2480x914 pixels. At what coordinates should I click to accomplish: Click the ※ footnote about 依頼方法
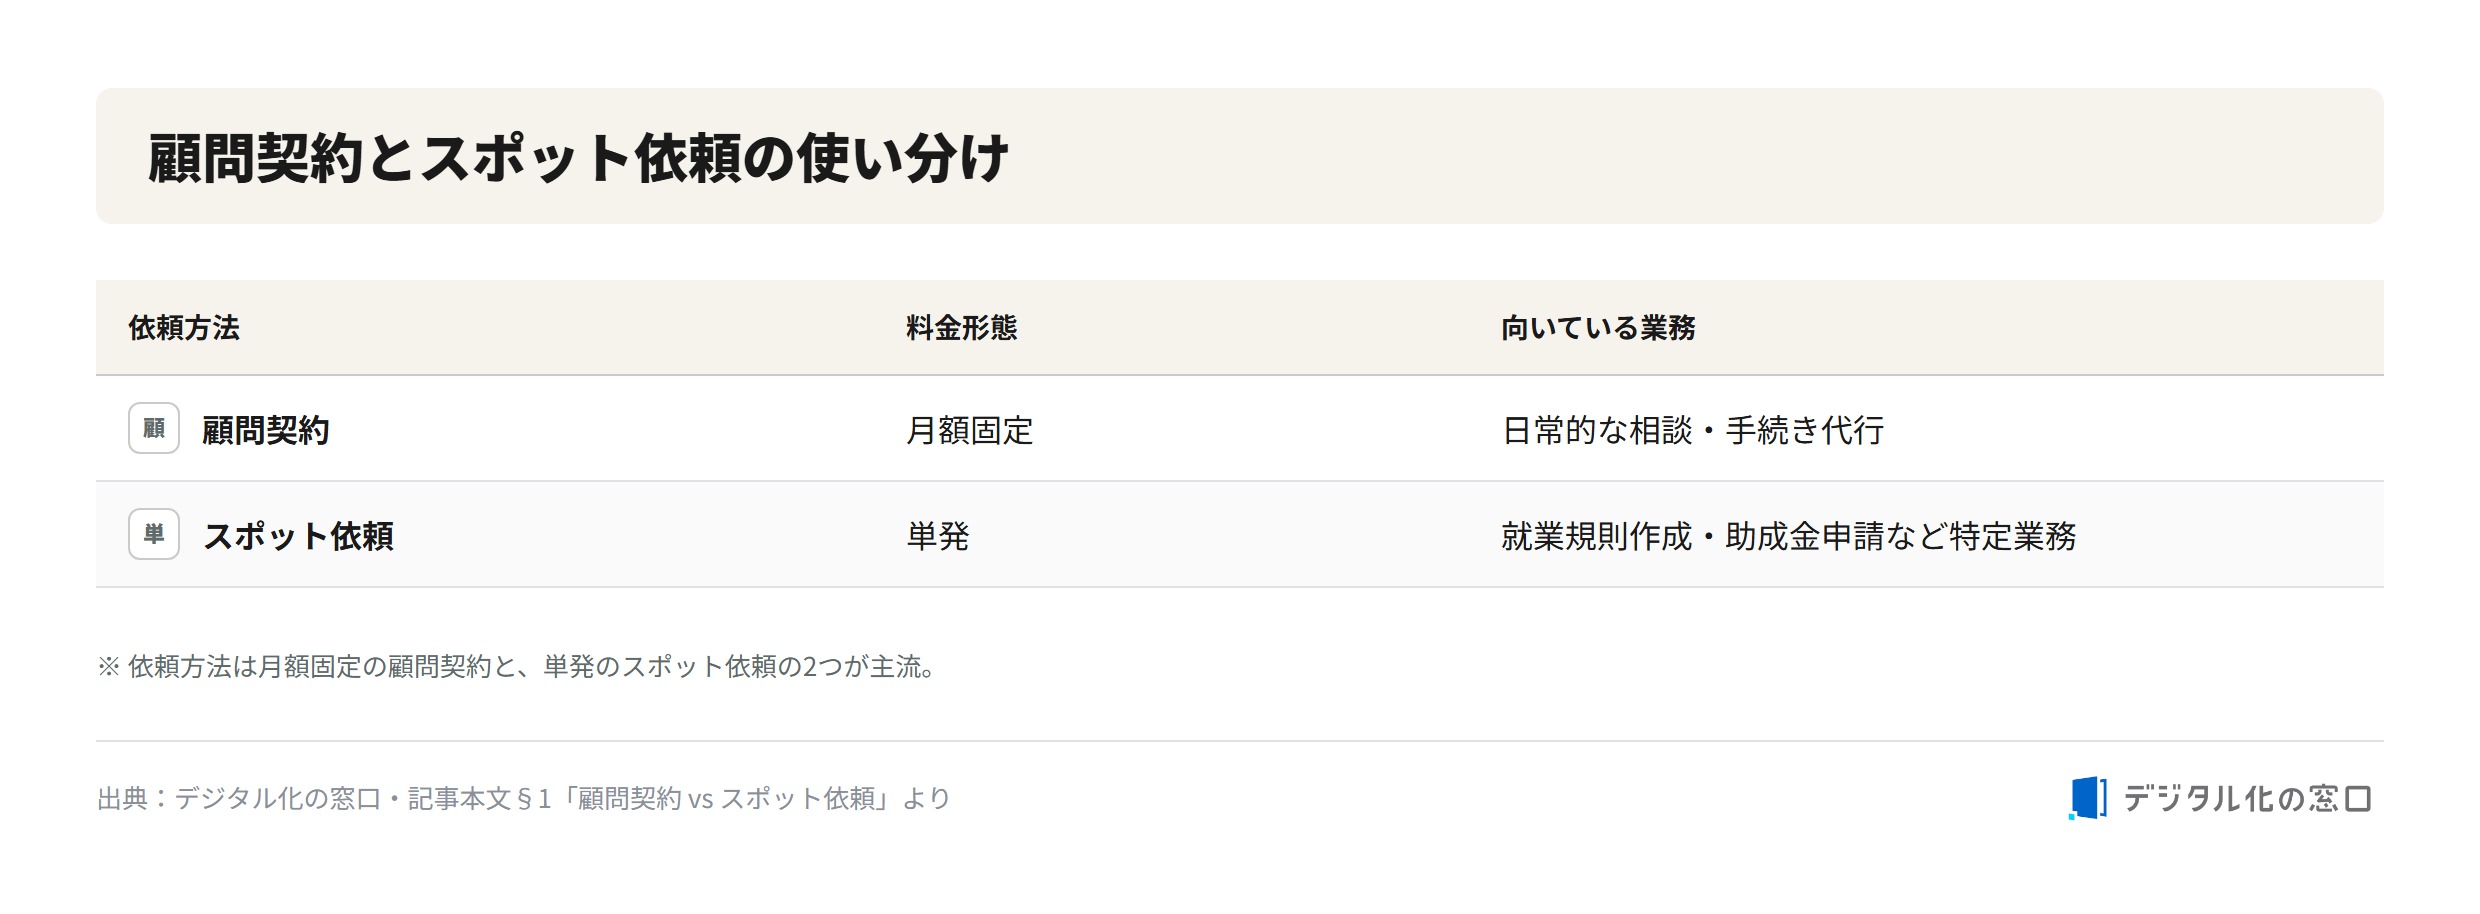point(519,666)
